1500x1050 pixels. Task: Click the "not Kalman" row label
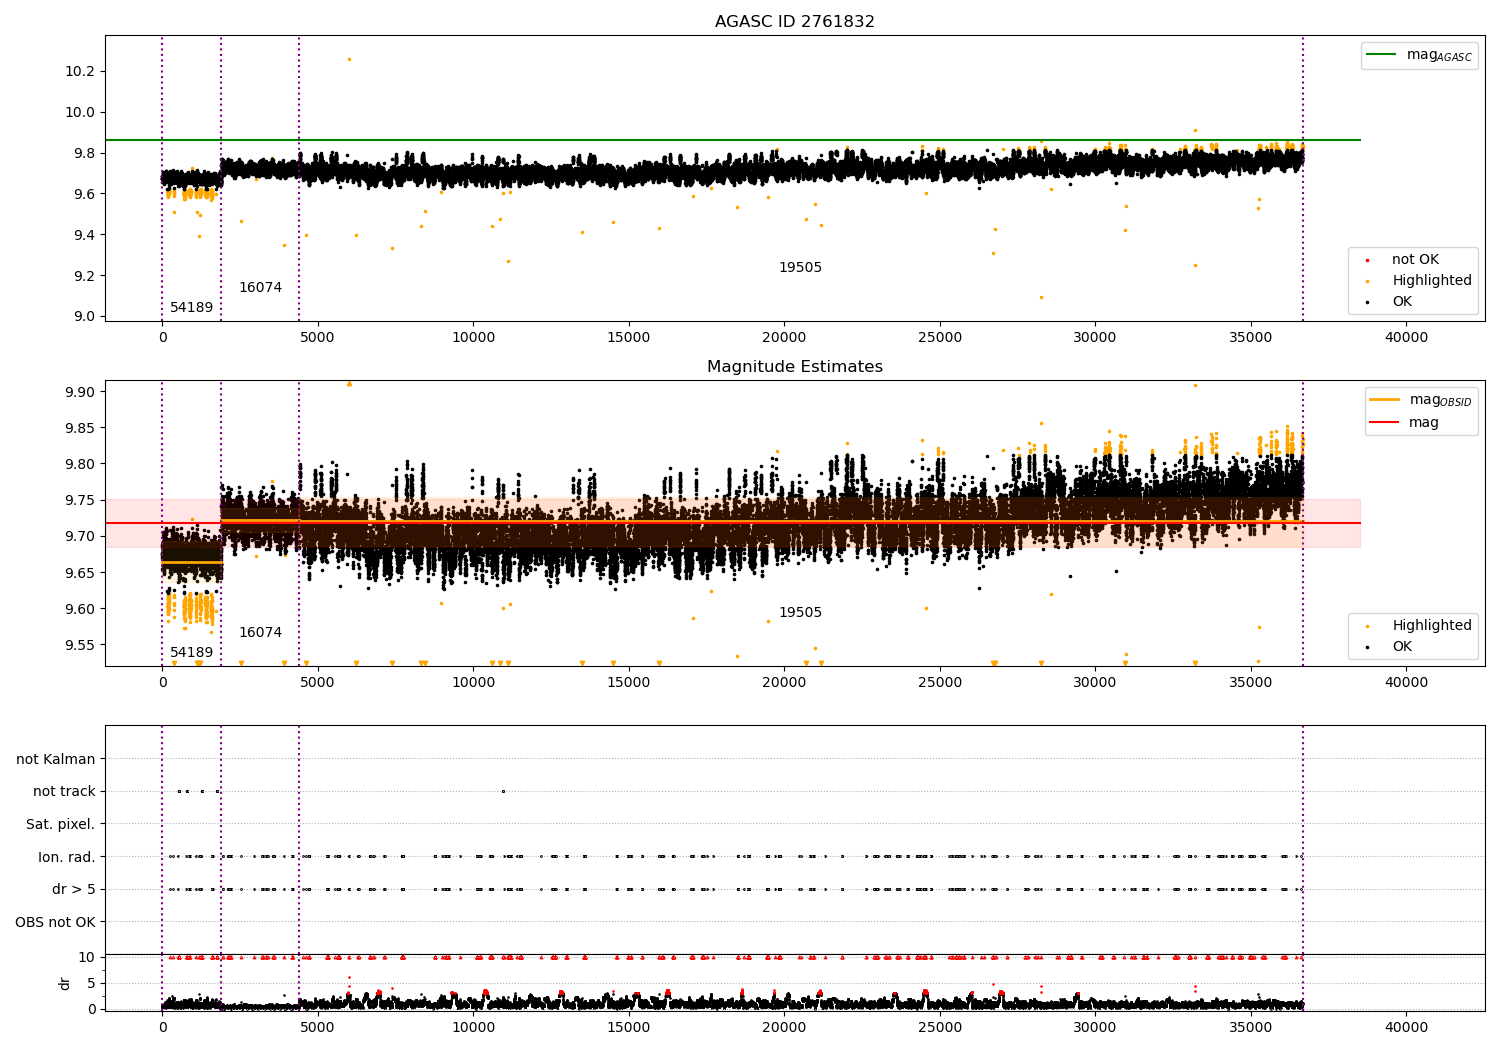coord(56,759)
